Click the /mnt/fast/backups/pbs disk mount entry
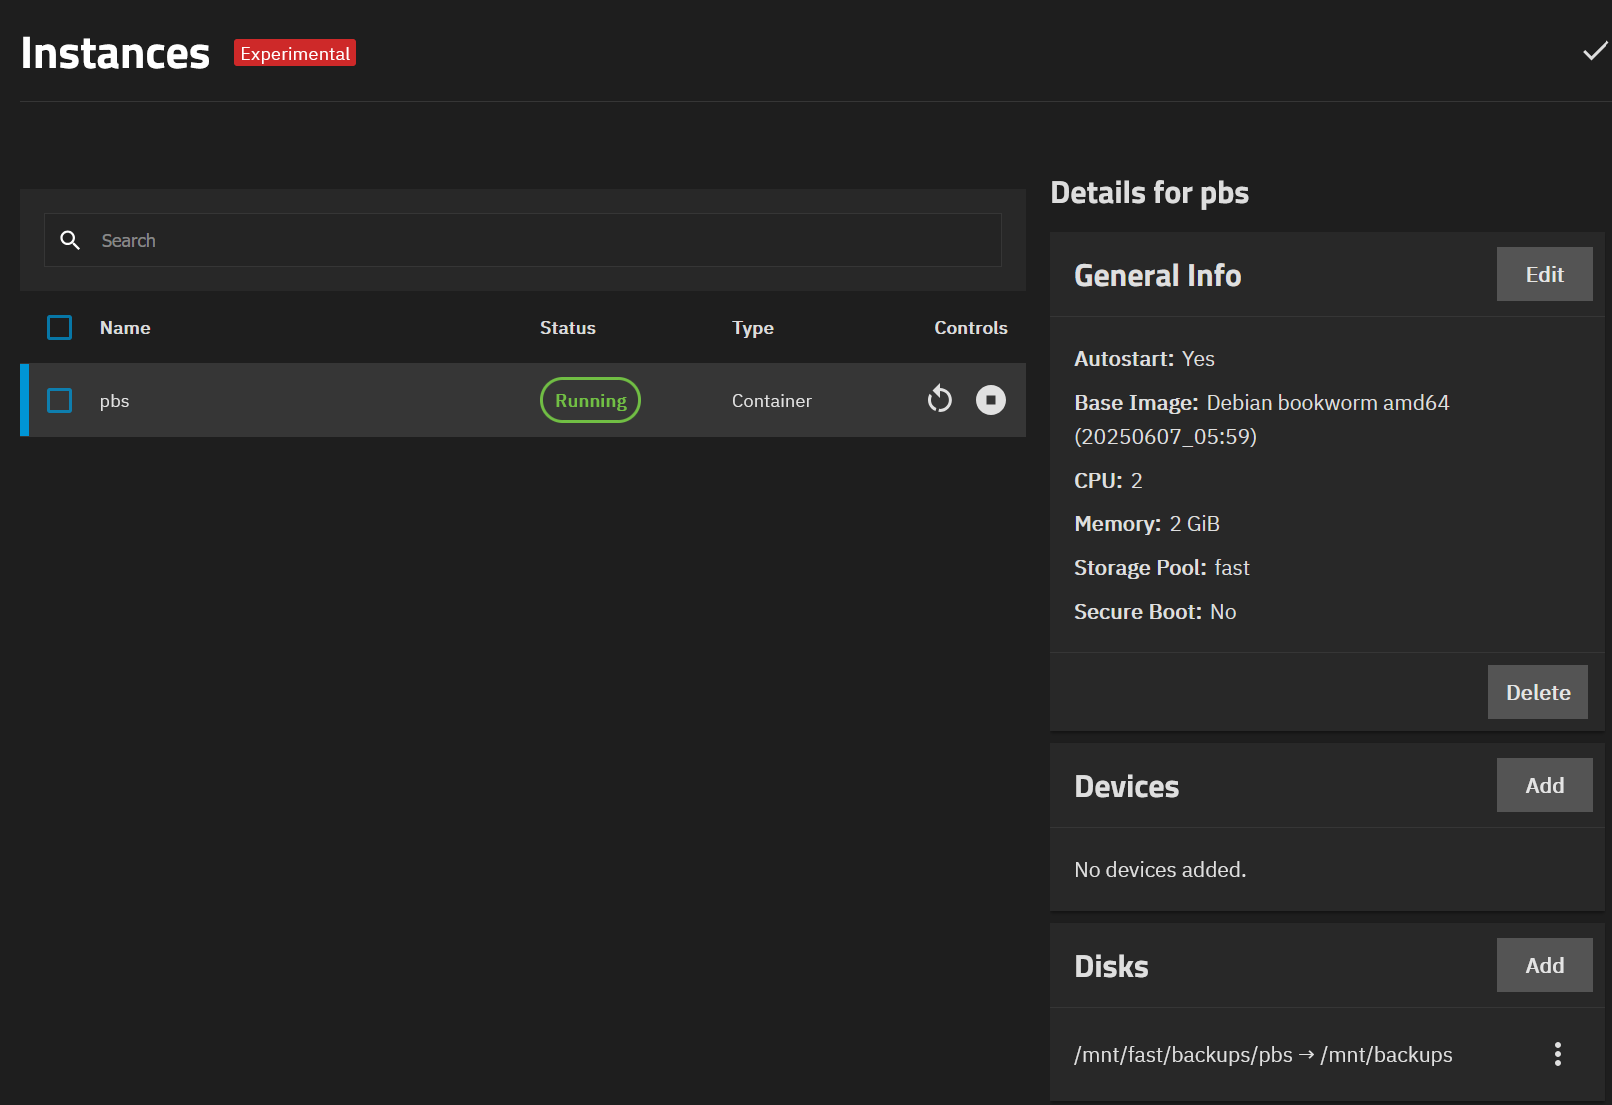 (1262, 1055)
